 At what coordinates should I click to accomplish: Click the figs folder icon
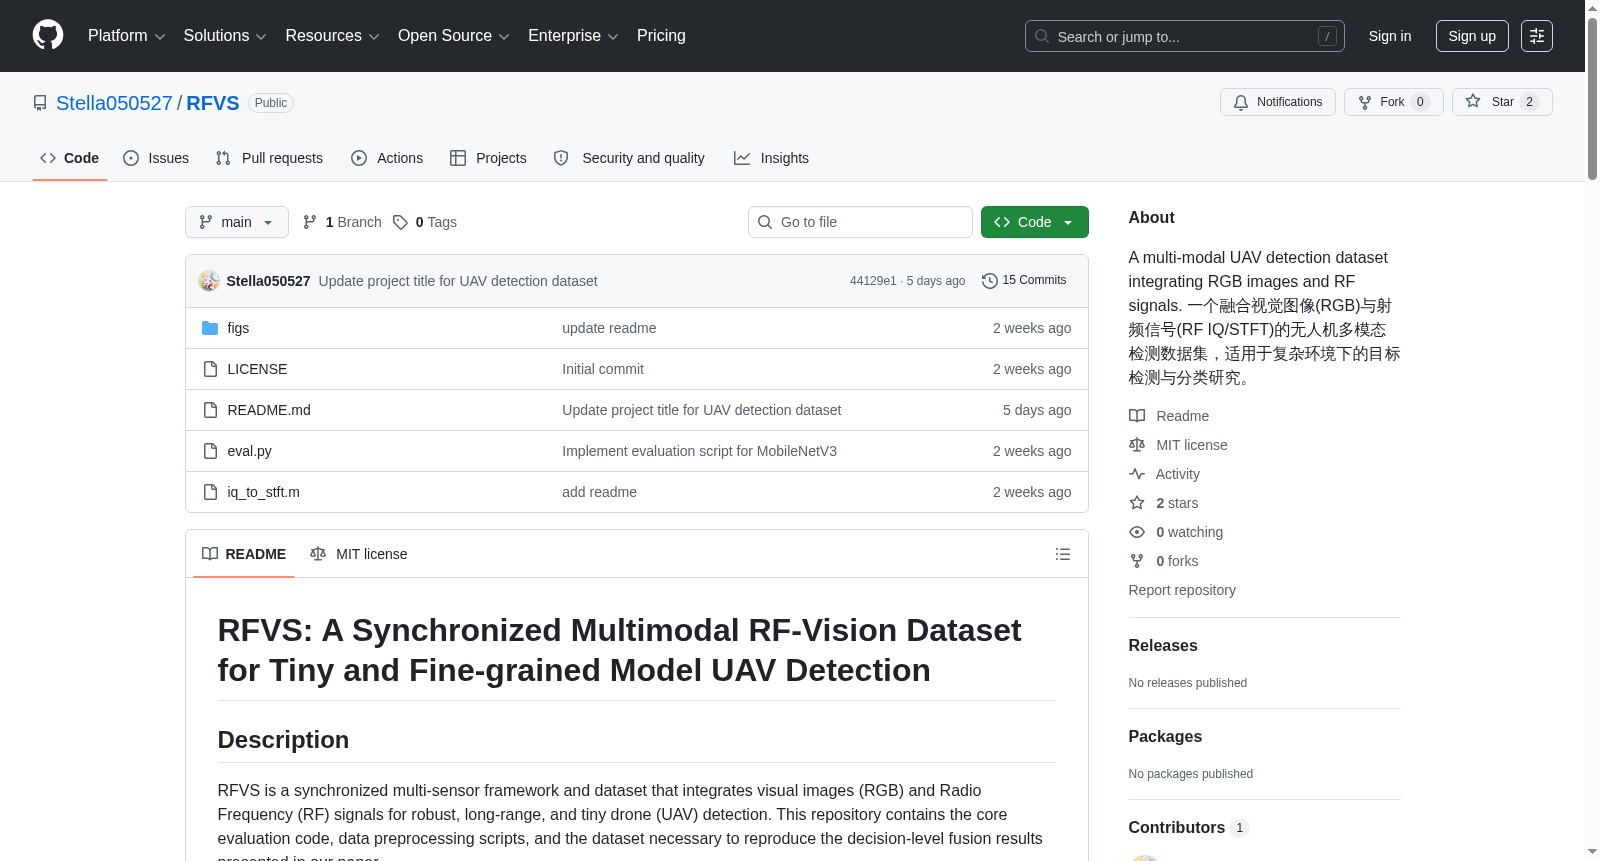pyautogui.click(x=210, y=328)
